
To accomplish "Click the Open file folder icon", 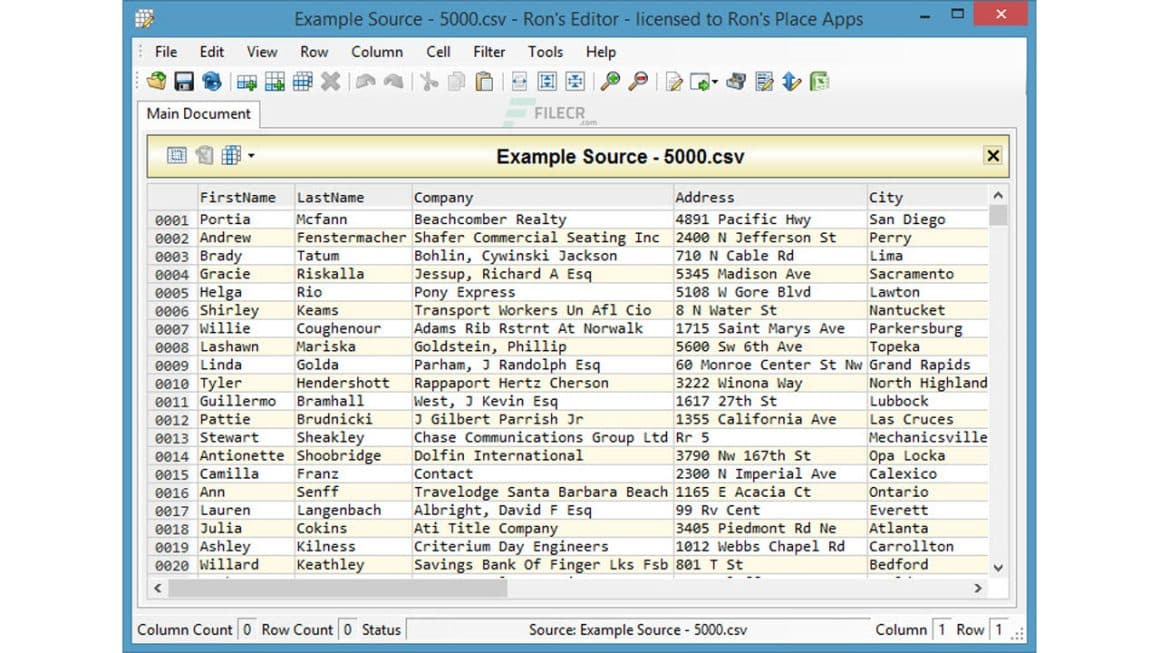I will point(156,81).
